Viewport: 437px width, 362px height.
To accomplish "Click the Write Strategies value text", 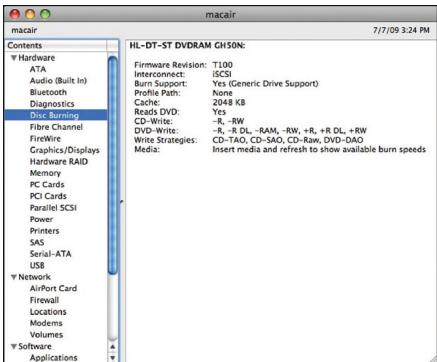I will (288, 140).
